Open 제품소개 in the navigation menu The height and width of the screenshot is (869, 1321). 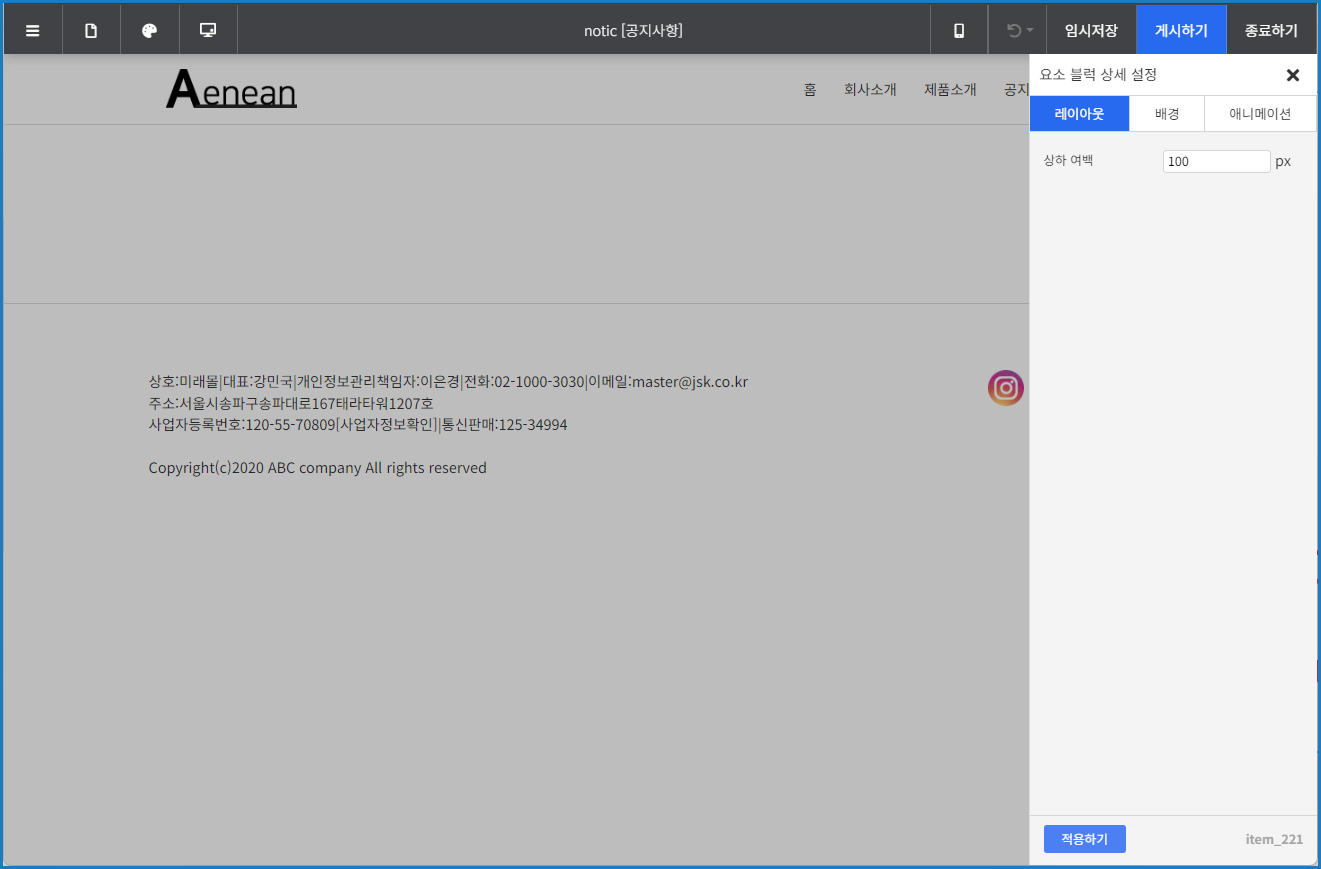(950, 90)
